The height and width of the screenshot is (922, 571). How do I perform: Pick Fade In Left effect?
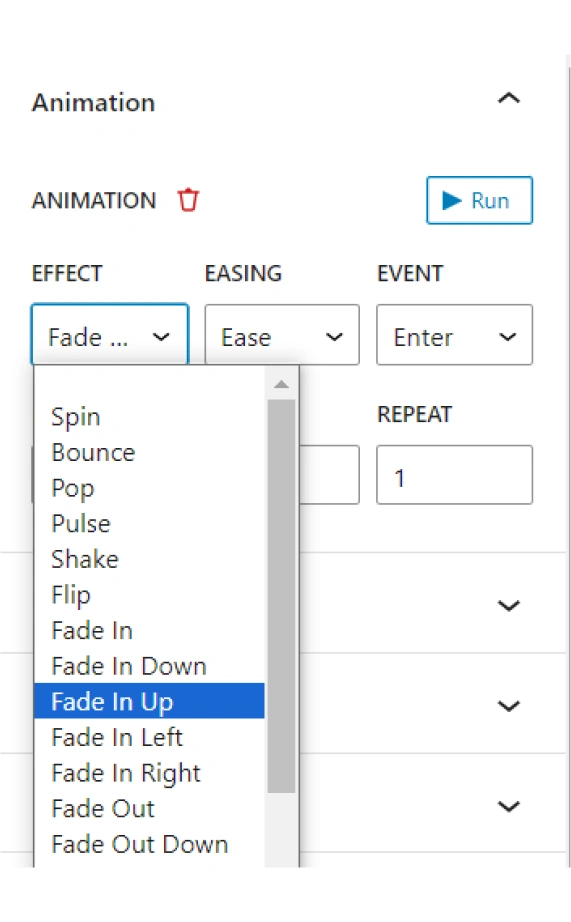[x=149, y=737]
